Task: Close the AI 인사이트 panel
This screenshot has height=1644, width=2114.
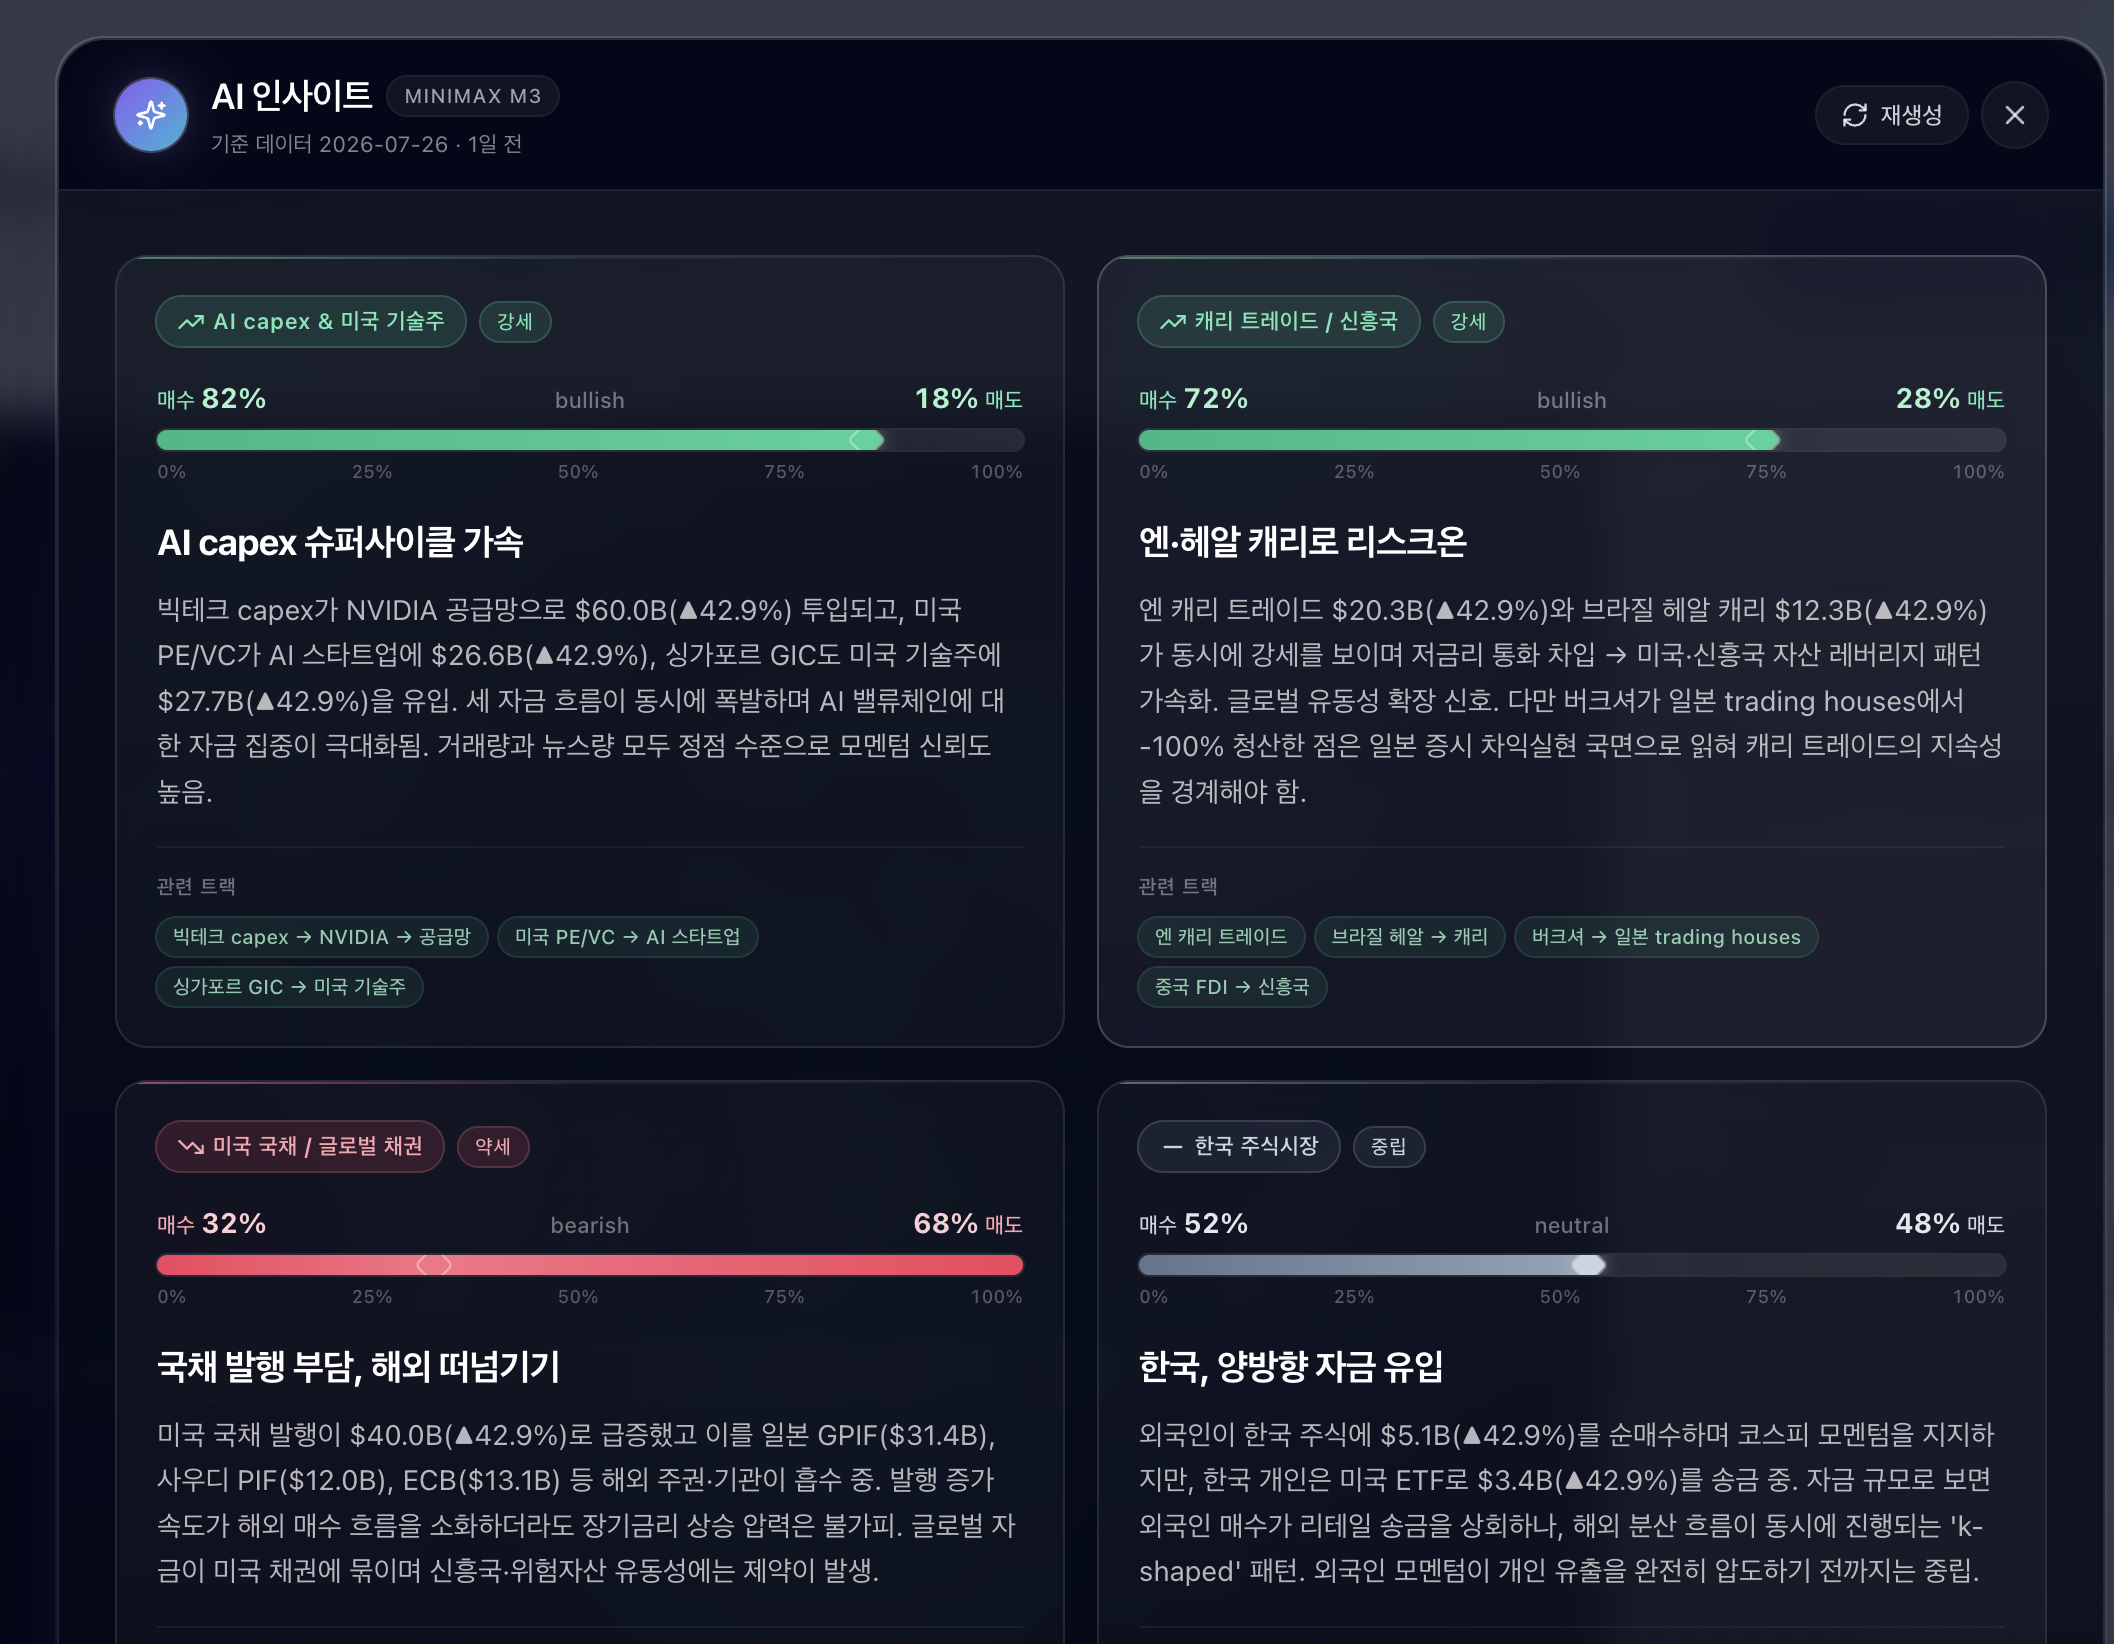Action: click(x=2014, y=115)
